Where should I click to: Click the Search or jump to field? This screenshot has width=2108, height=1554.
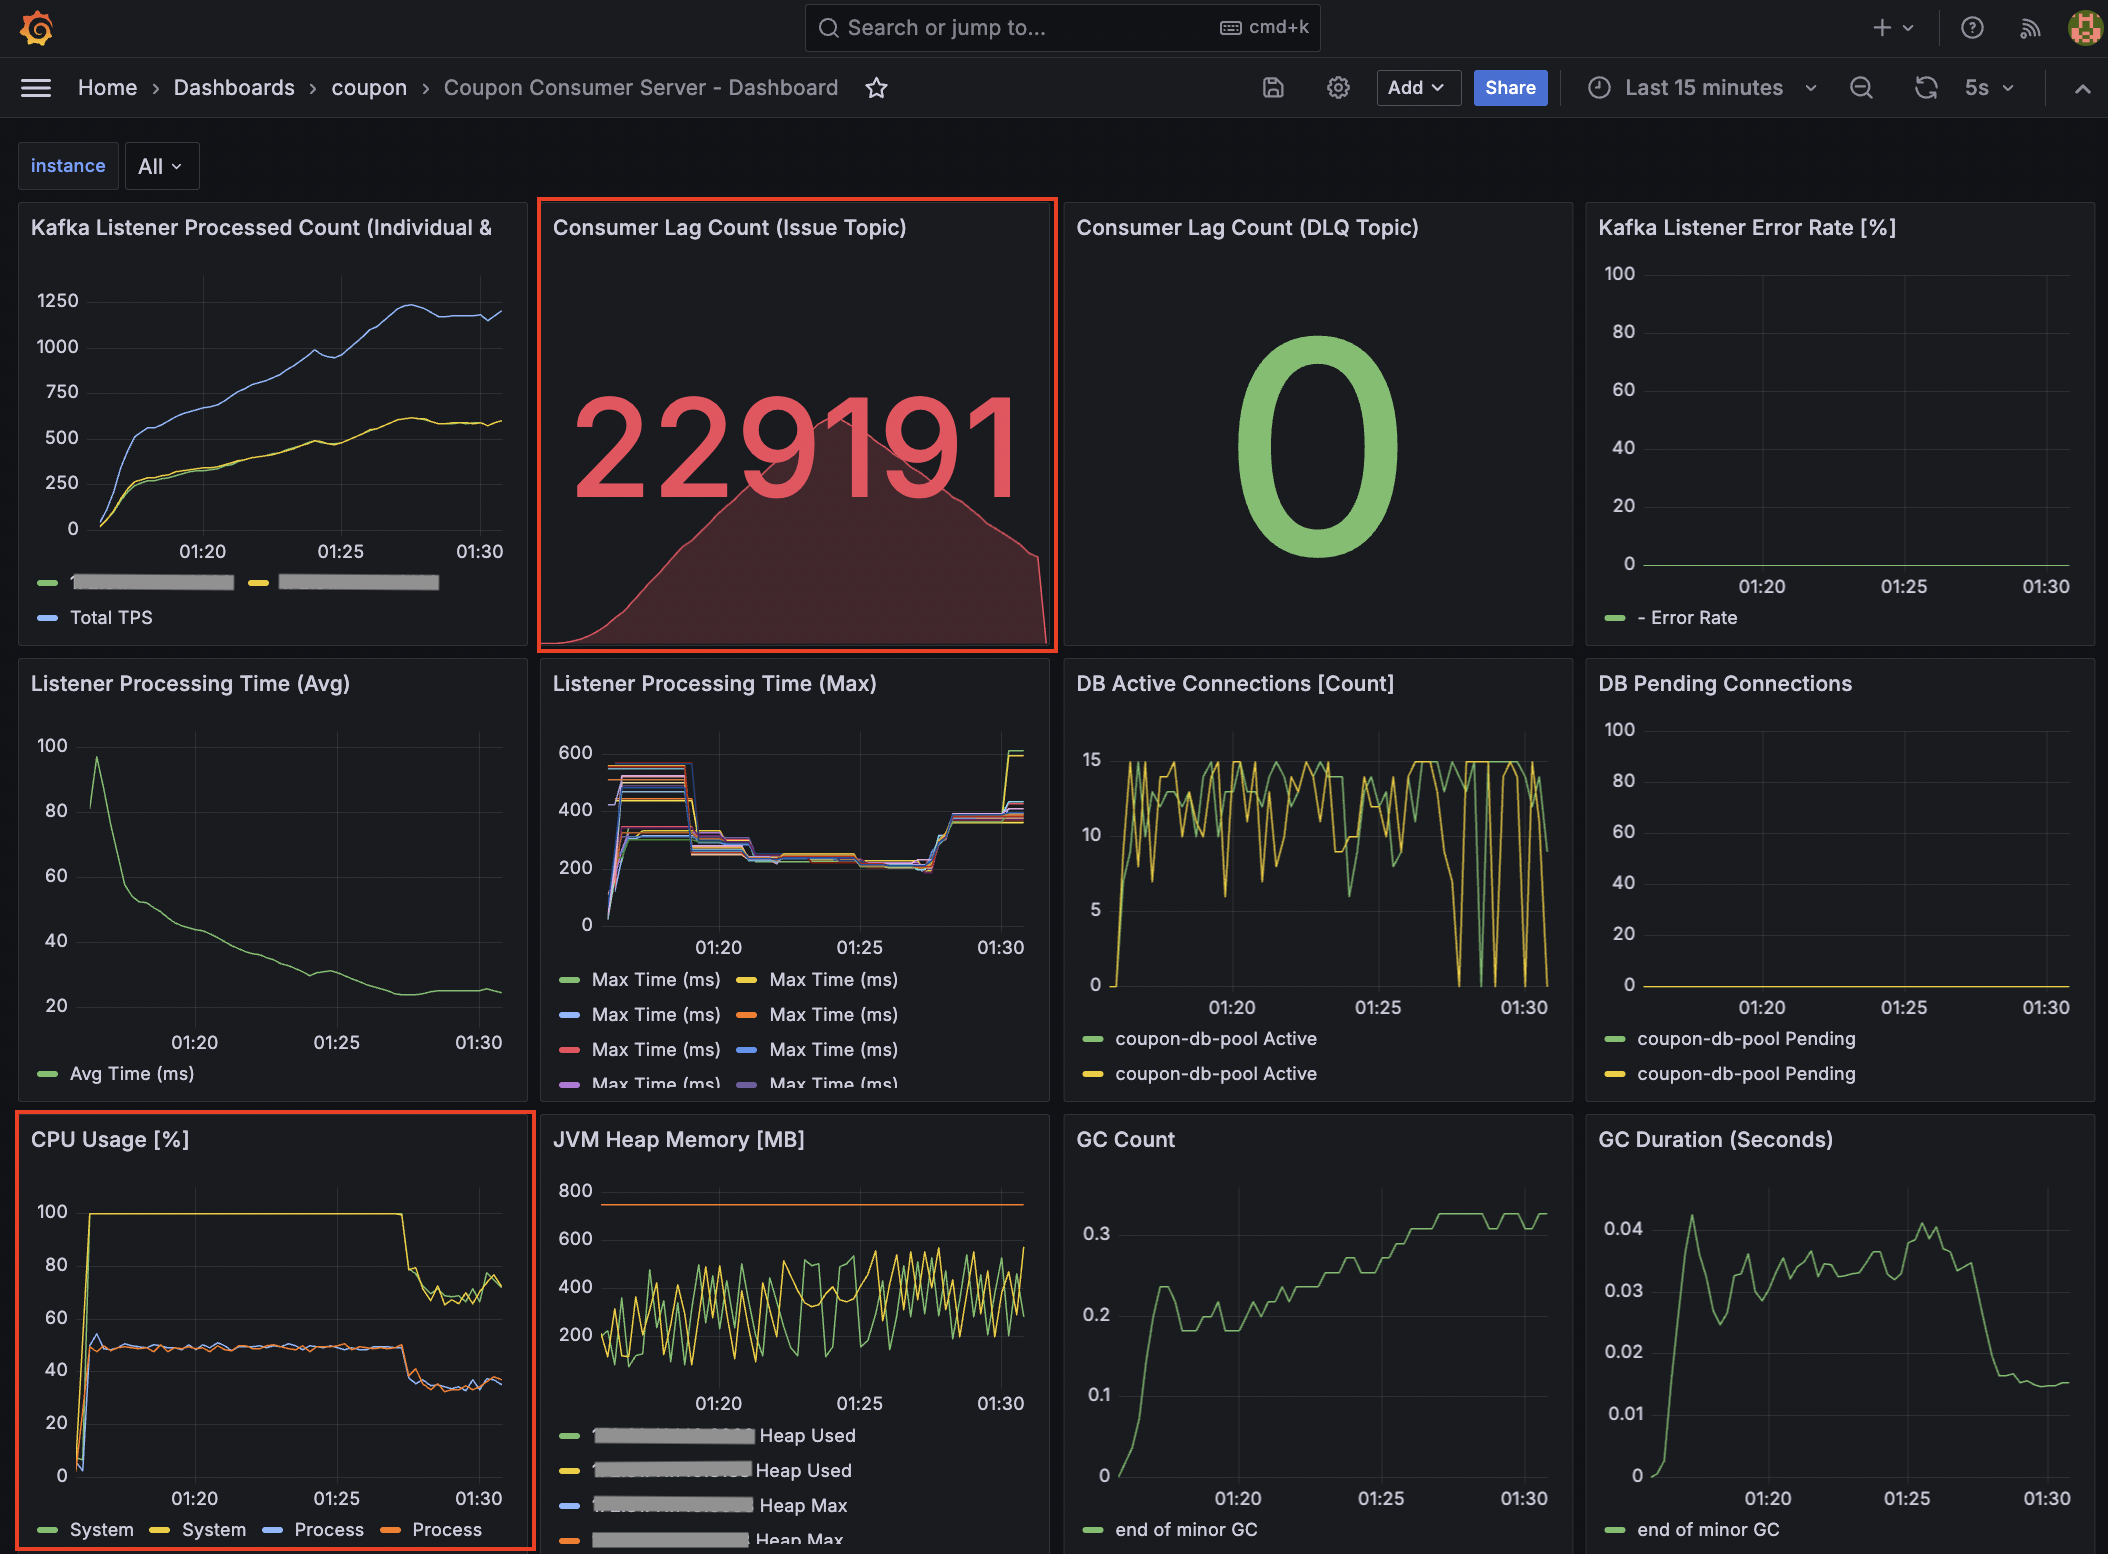pos(1060,28)
